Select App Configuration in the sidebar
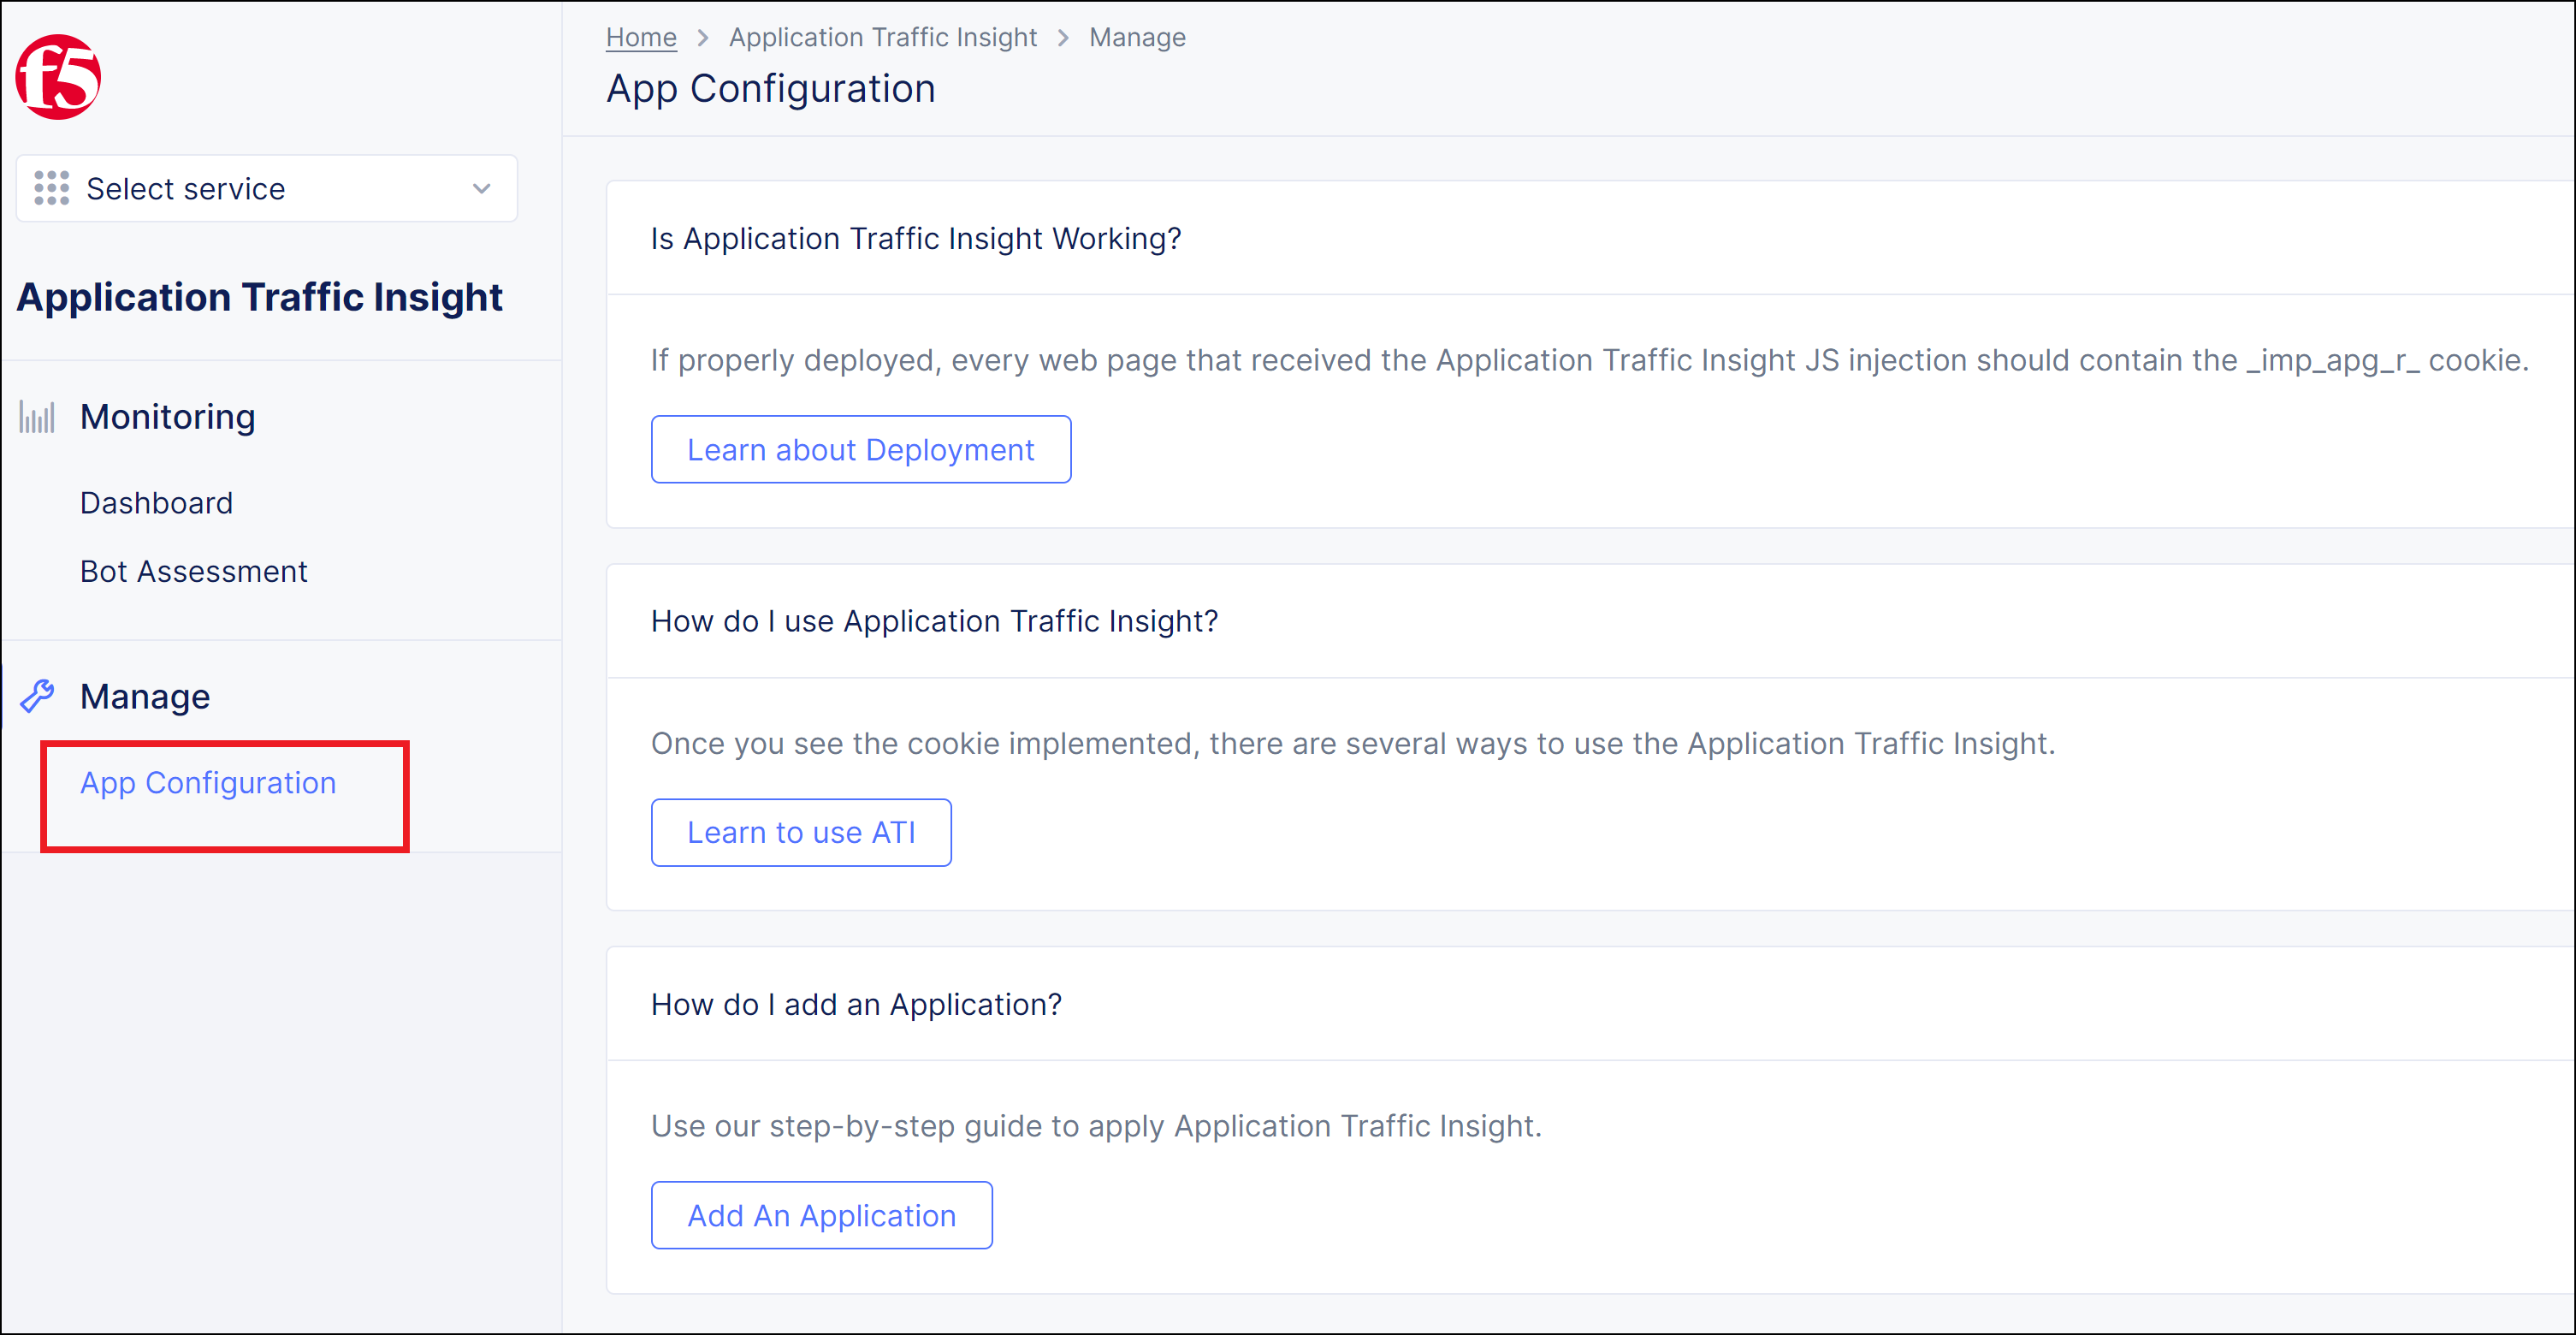Viewport: 2576px width, 1335px height. coord(207,783)
